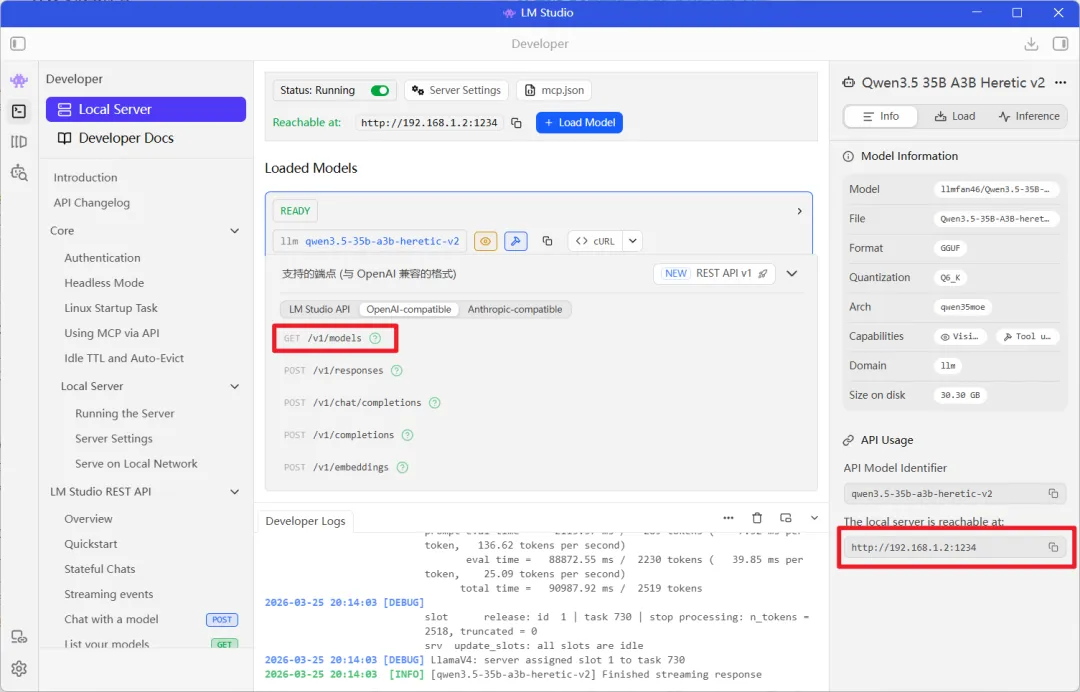Open Streaming events docs page
Screen dimensions: 1080x692
(109, 594)
